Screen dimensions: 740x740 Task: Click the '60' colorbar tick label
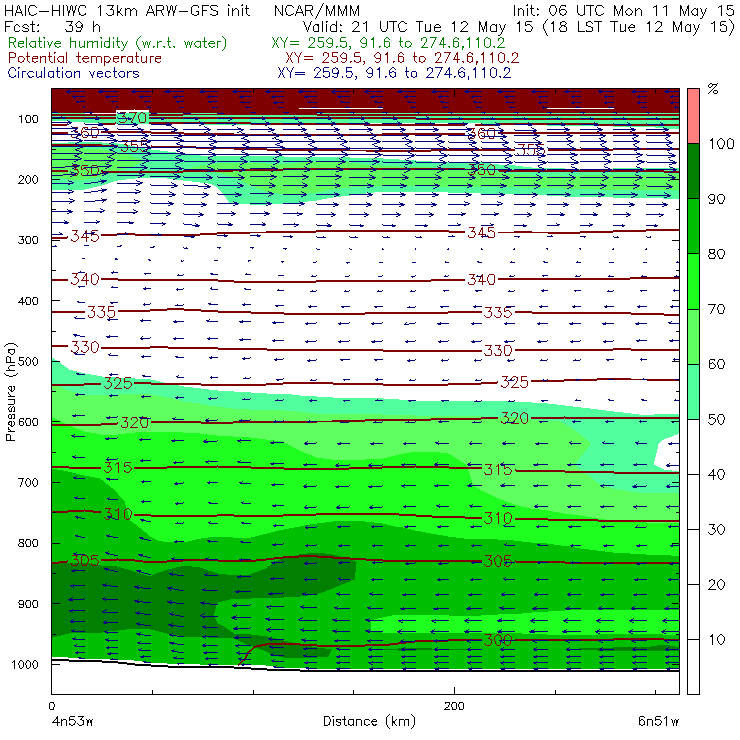coord(716,364)
